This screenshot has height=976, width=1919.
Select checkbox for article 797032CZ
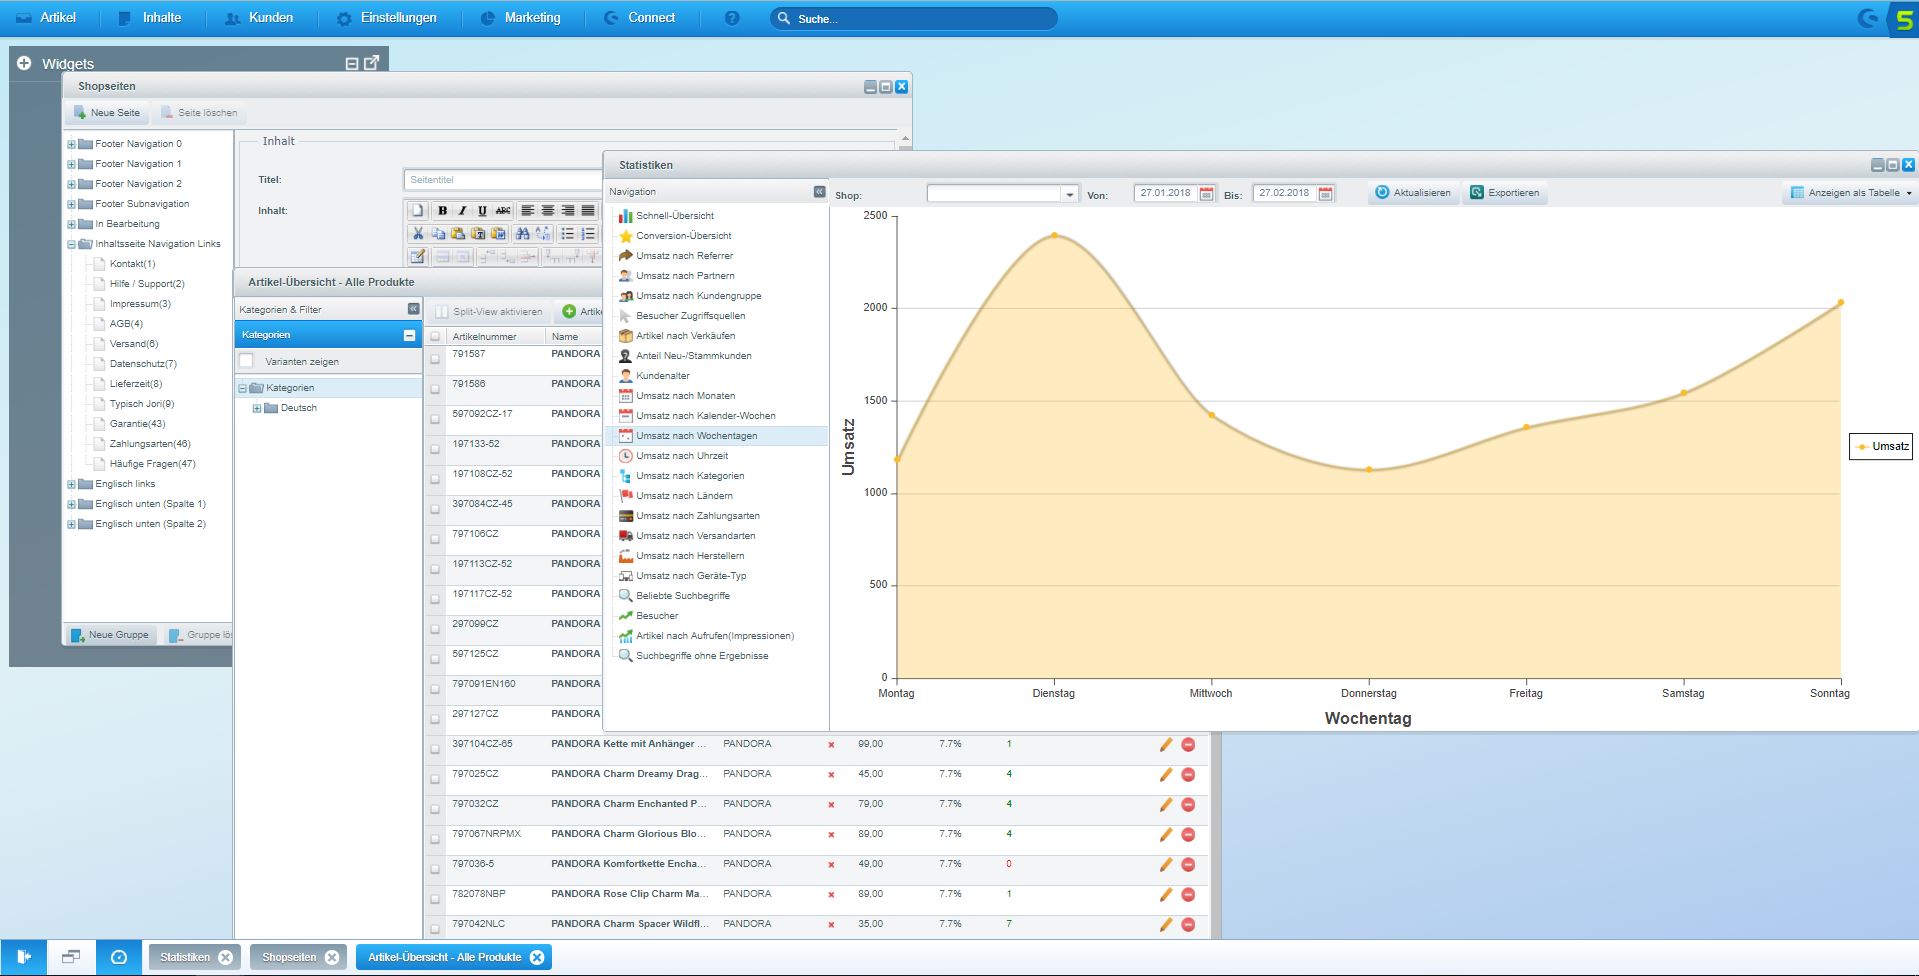tap(435, 809)
